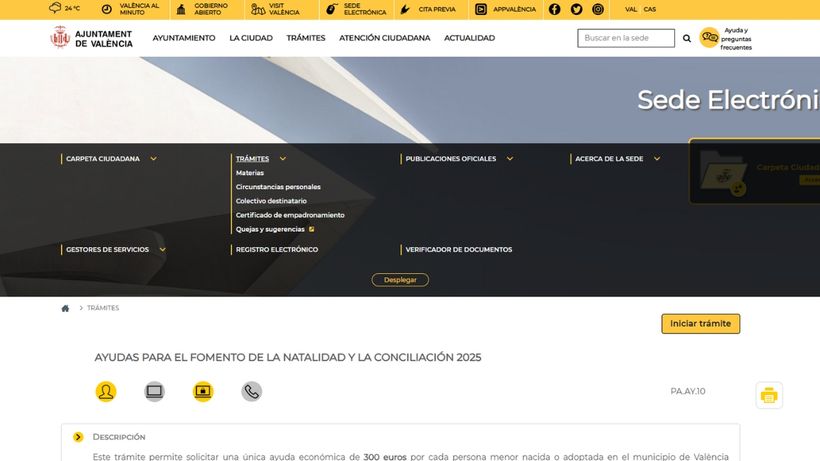The height and width of the screenshot is (461, 820).
Task: Click the Ajuntament de València logo
Action: click(x=92, y=38)
